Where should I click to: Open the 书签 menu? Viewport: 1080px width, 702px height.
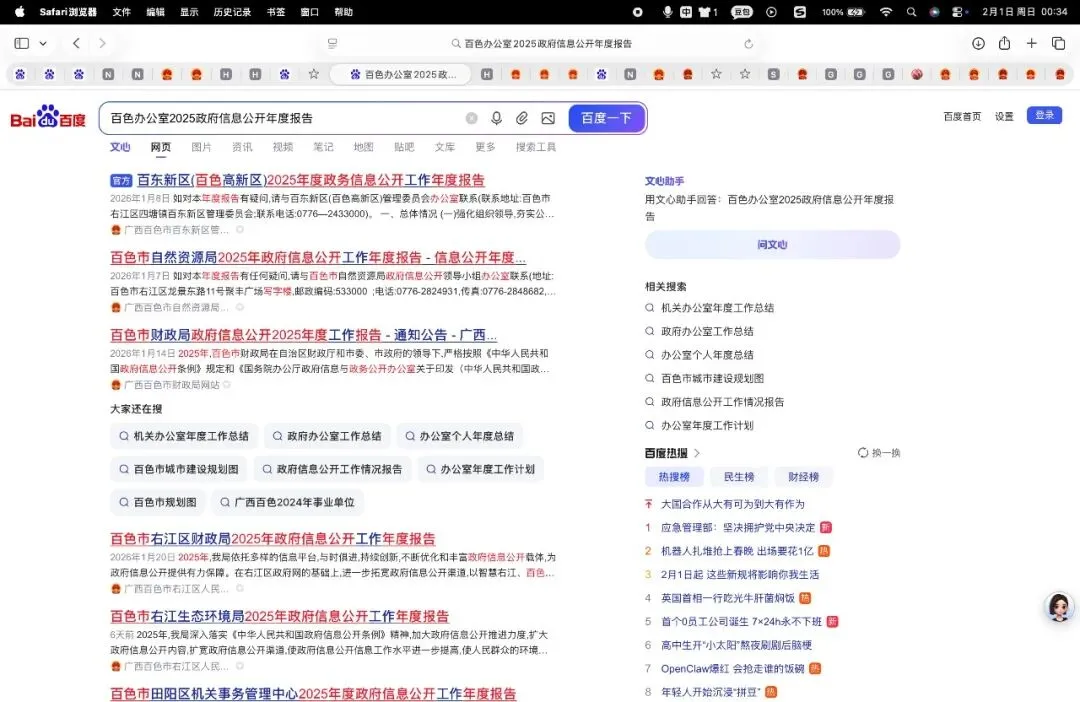click(276, 12)
